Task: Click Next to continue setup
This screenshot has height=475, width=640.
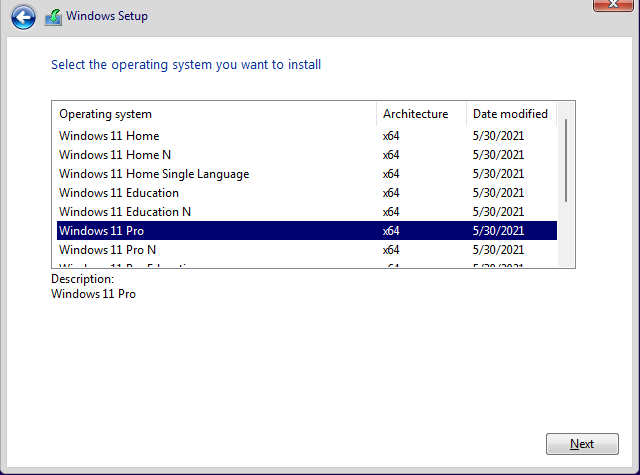Action: (x=581, y=444)
